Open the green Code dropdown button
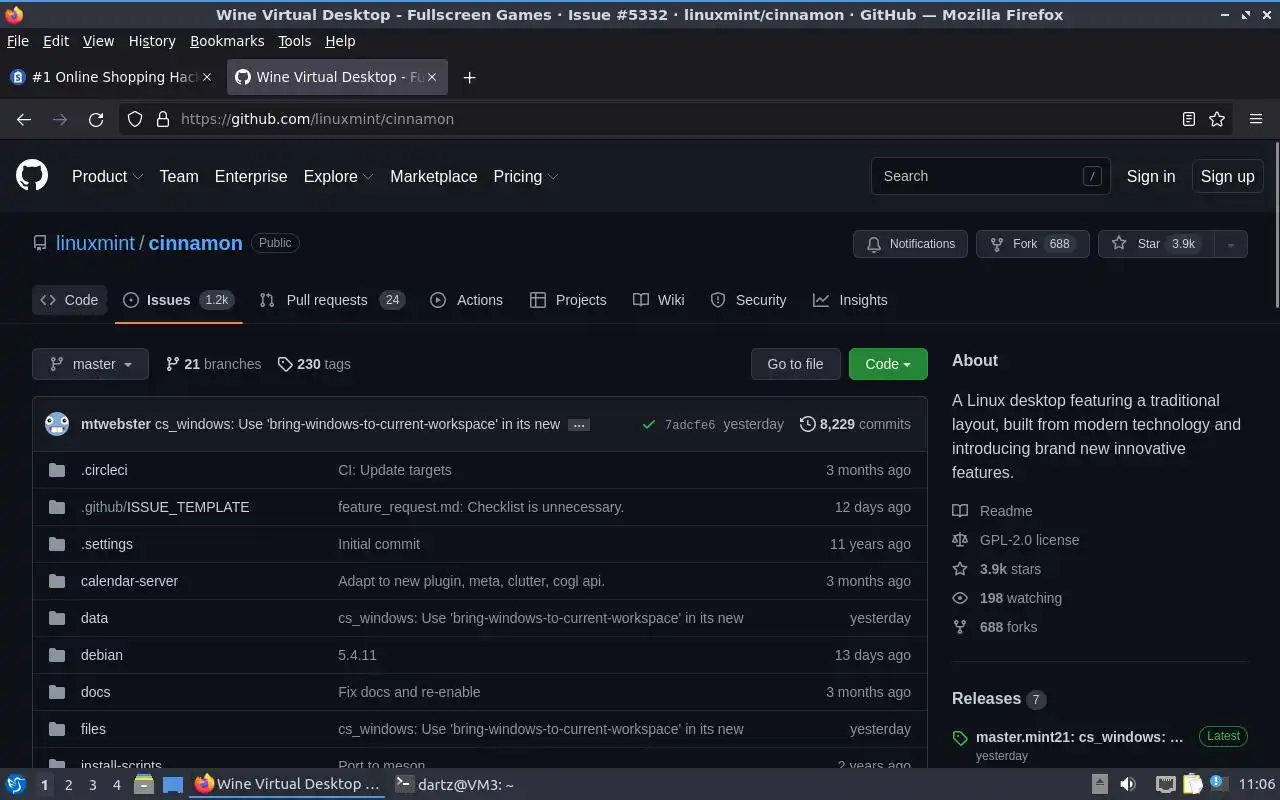Image resolution: width=1280 pixels, height=800 pixels. 888,364
